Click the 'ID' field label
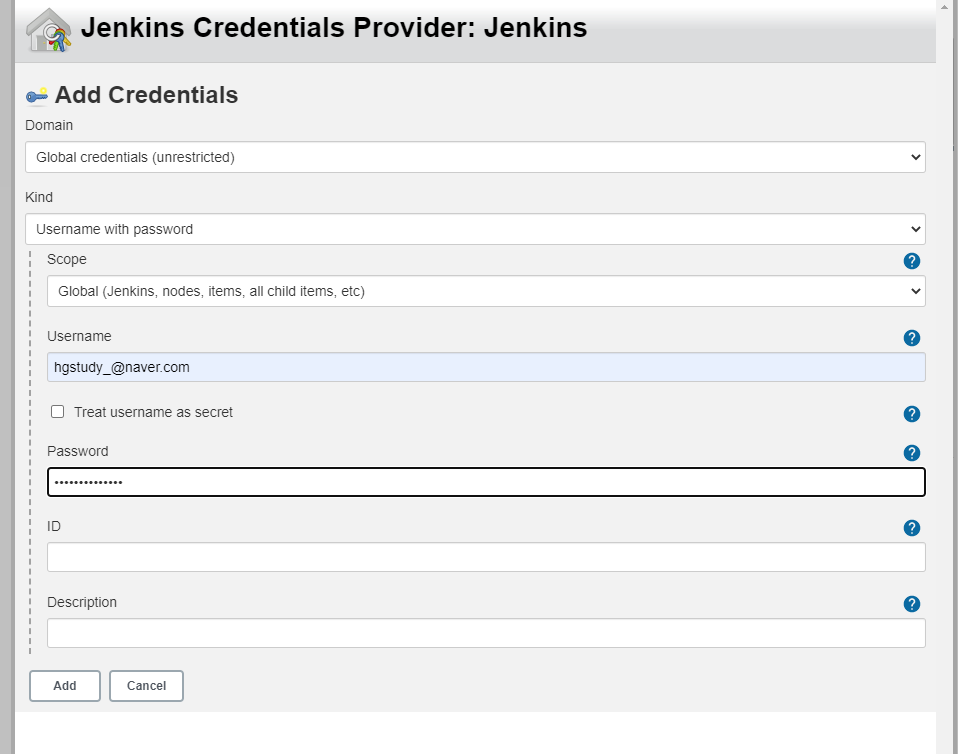 point(54,526)
